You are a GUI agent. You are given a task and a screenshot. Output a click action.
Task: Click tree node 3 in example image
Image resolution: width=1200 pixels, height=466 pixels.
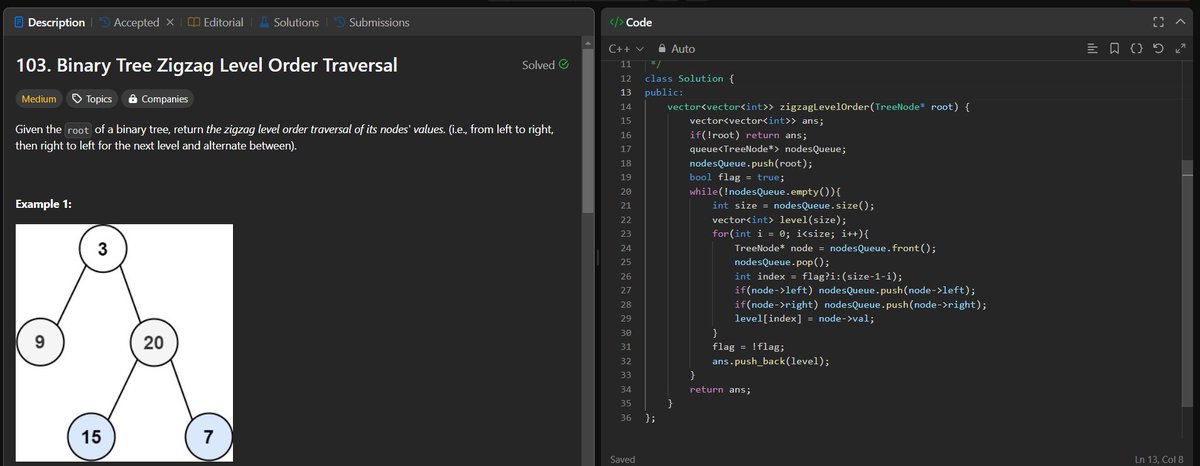(101, 249)
